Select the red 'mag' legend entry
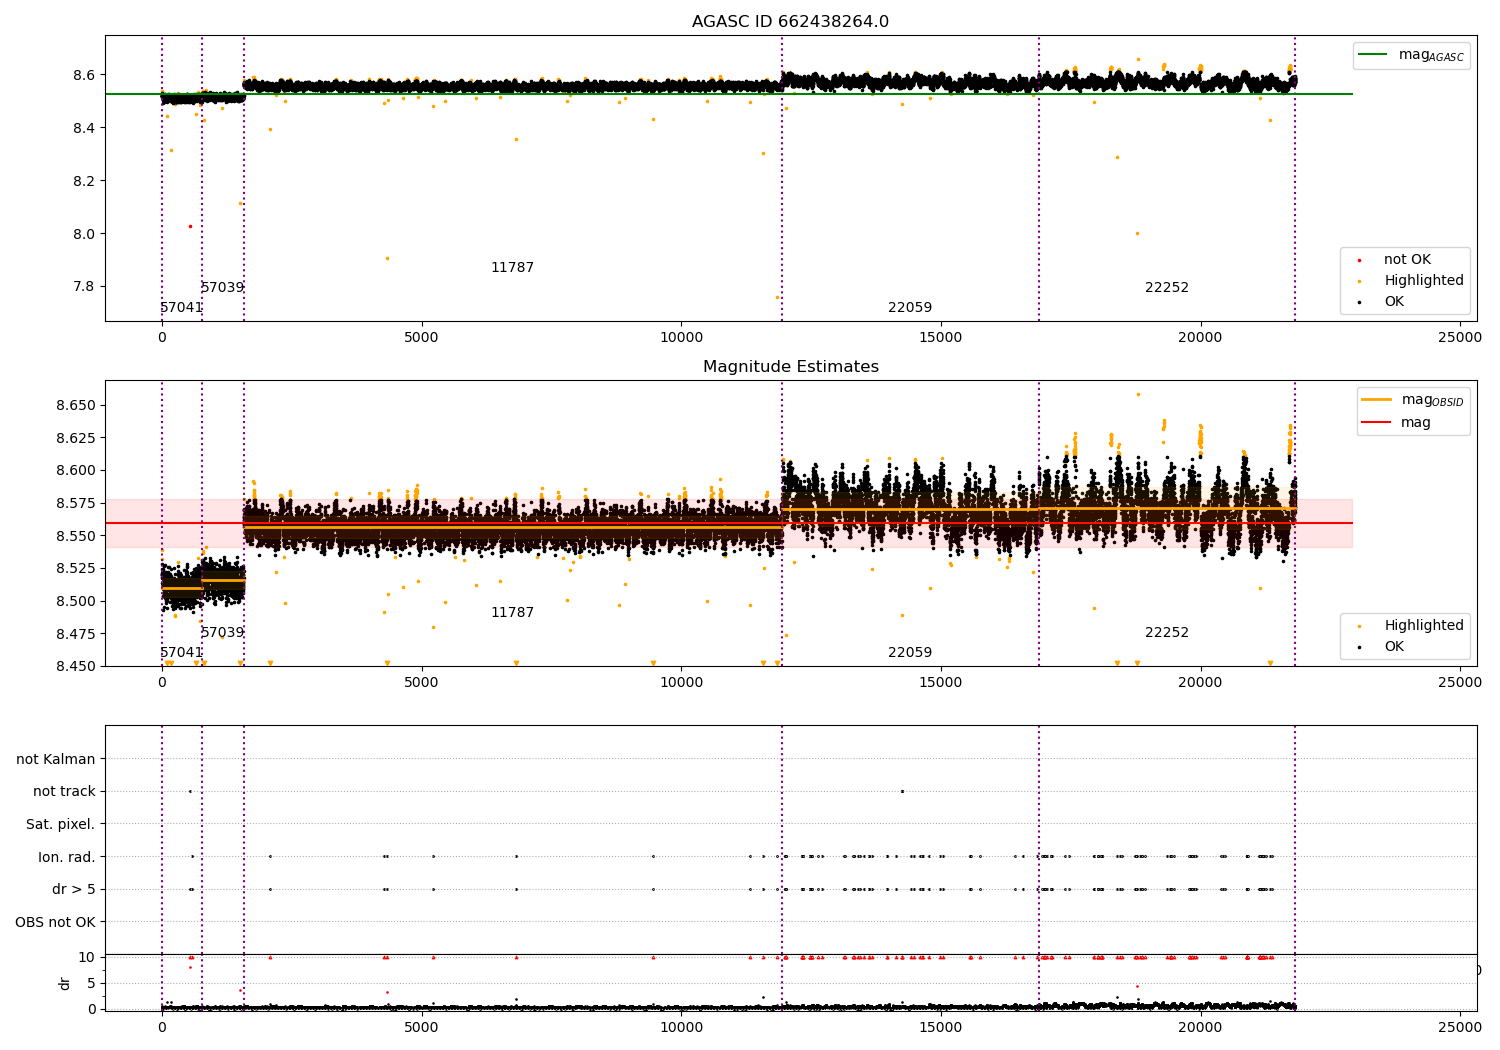 pos(1396,423)
